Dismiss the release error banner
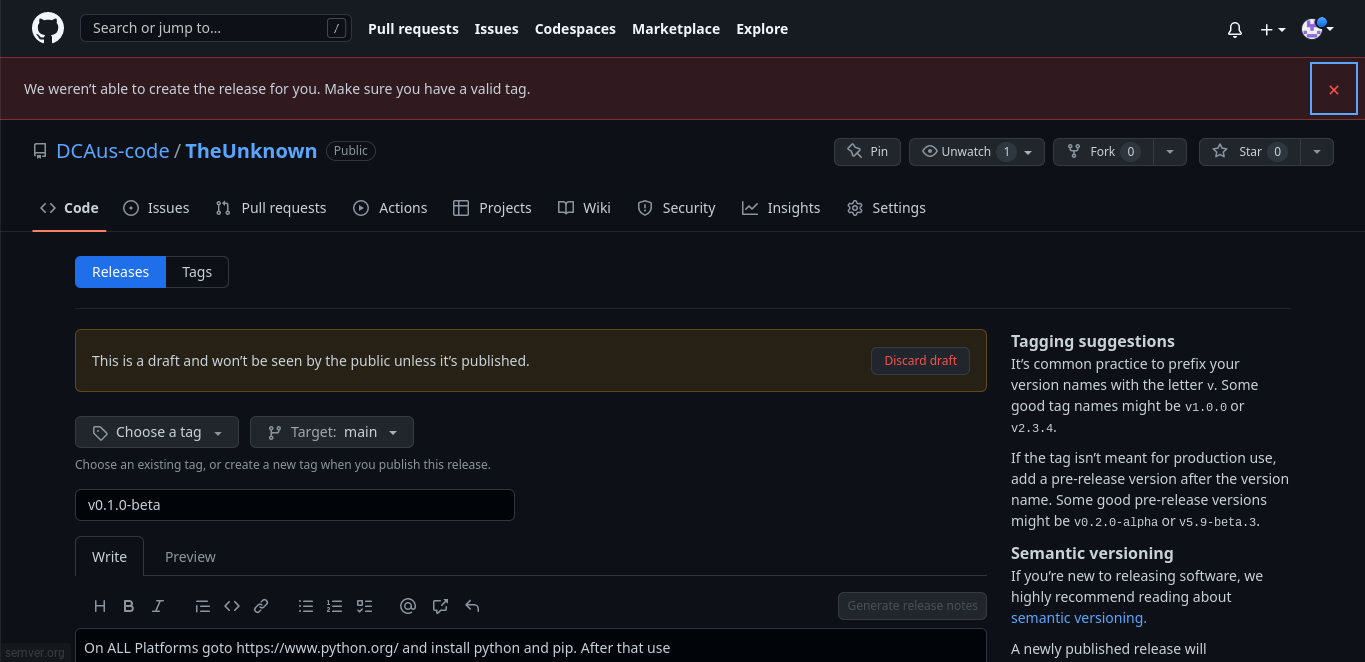Screen dimensions: 1365x662 pyautogui.click(x=1334, y=89)
